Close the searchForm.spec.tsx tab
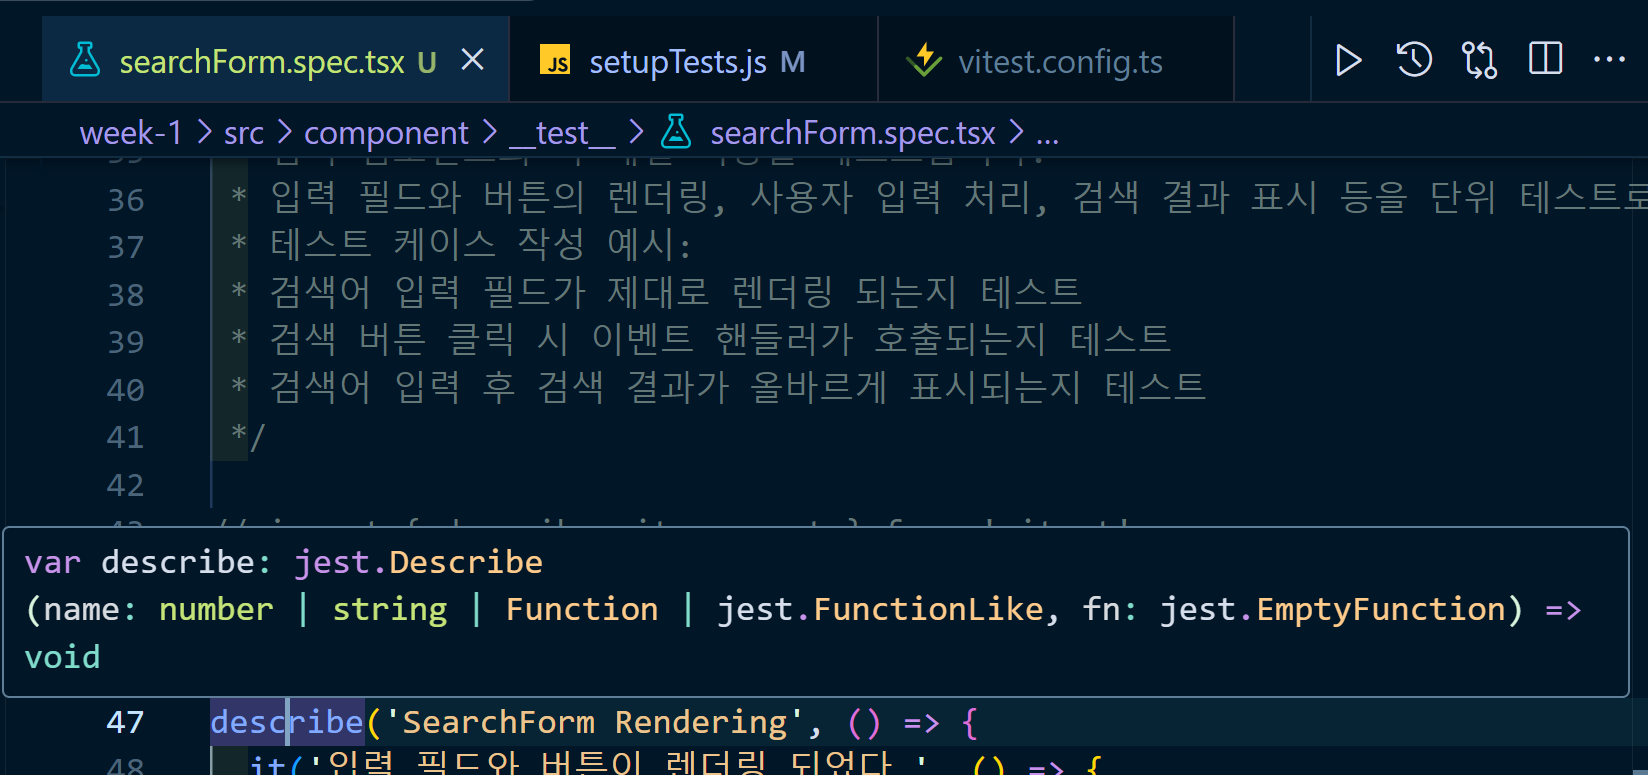Image resolution: width=1648 pixels, height=775 pixels. (x=472, y=60)
